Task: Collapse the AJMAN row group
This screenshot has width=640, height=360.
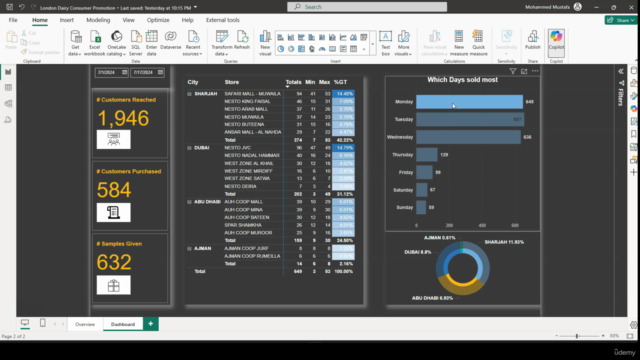Action: tap(189, 248)
